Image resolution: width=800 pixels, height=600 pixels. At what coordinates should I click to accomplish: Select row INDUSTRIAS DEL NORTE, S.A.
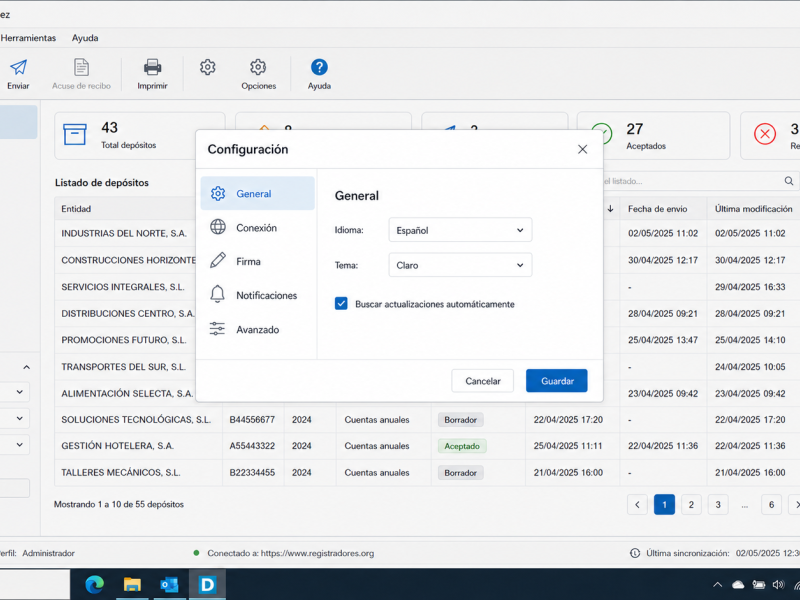[124, 233]
